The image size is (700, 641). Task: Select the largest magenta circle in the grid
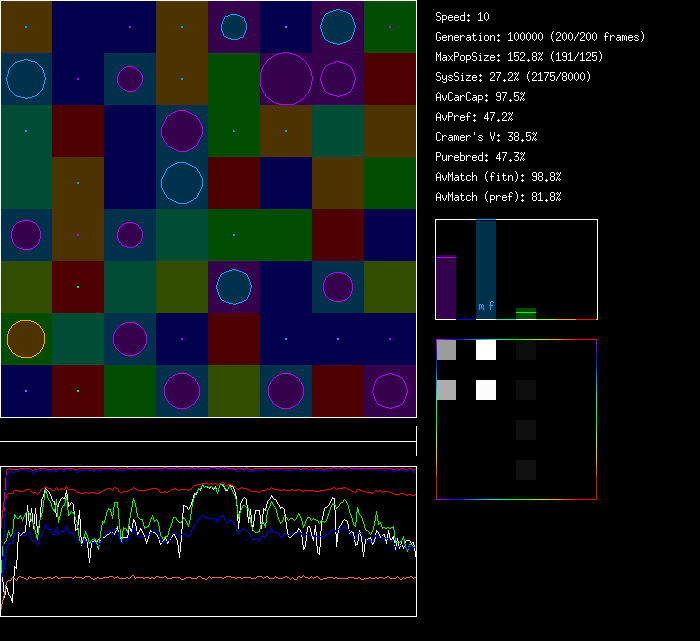coord(286,79)
